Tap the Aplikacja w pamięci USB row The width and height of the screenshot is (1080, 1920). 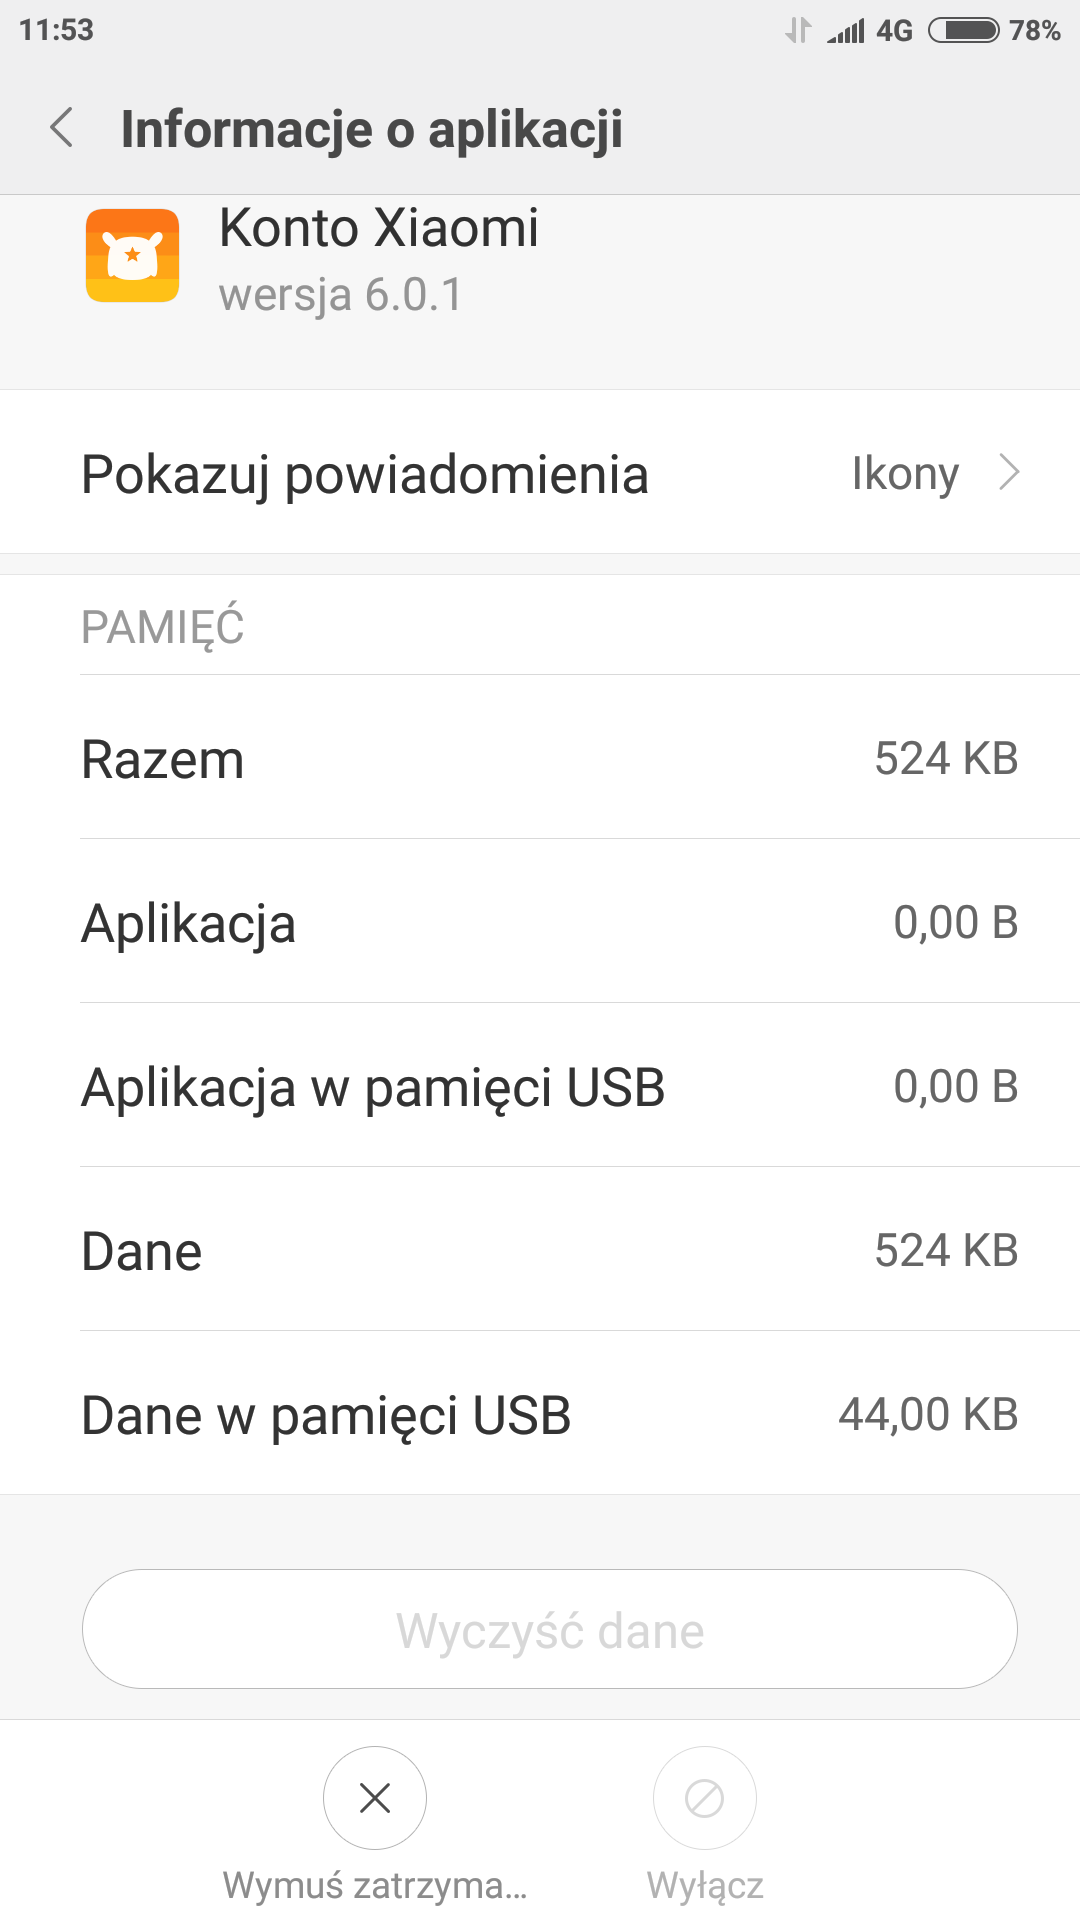(540, 1086)
